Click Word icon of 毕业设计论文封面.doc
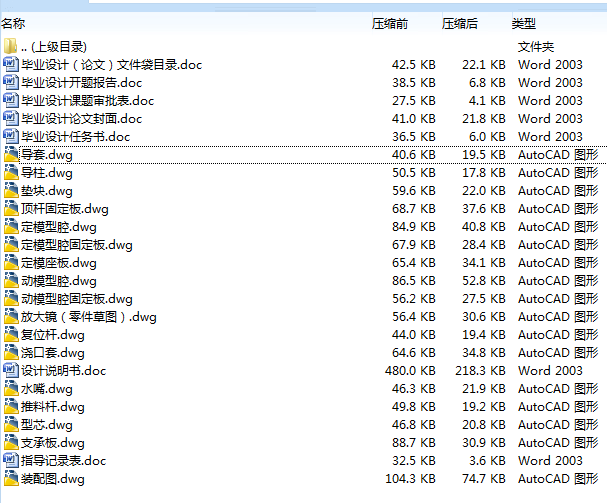 point(11,118)
